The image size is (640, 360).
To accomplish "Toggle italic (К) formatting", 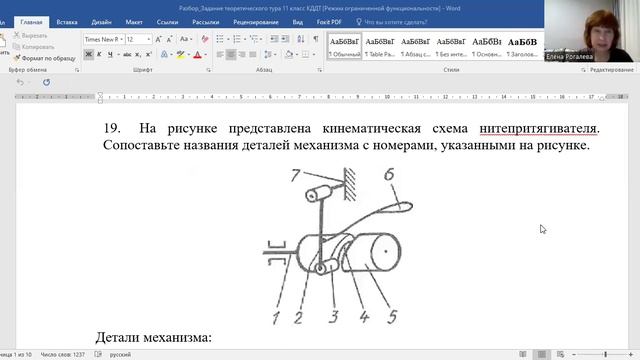I will (99, 54).
